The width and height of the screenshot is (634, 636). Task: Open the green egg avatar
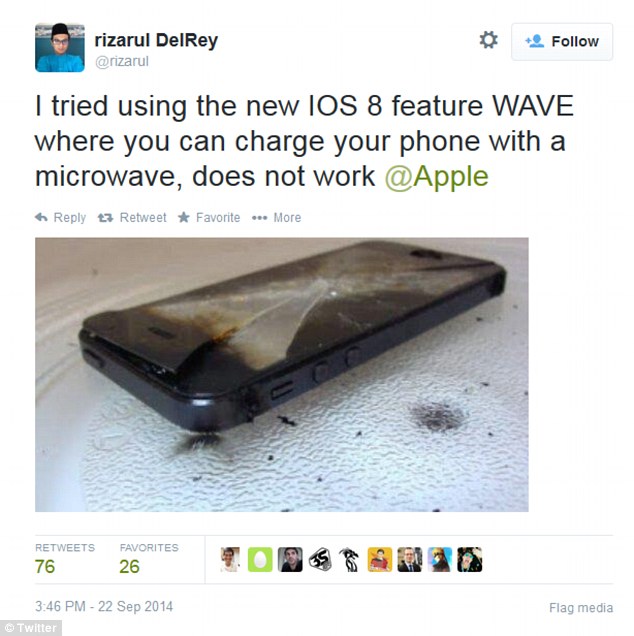click(x=260, y=560)
